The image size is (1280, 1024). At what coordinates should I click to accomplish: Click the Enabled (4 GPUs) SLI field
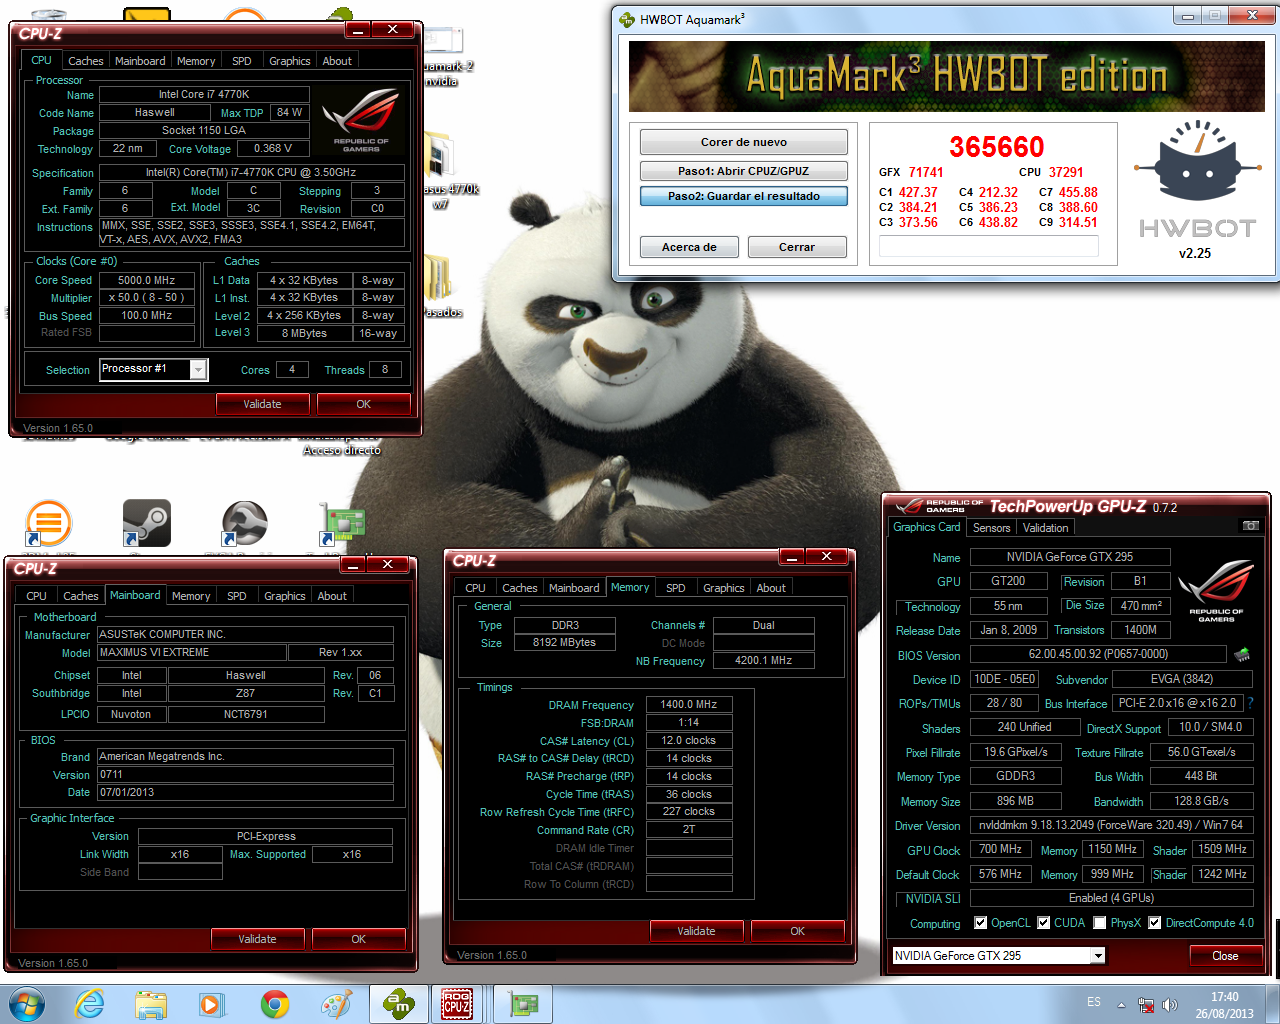[x=1111, y=898]
